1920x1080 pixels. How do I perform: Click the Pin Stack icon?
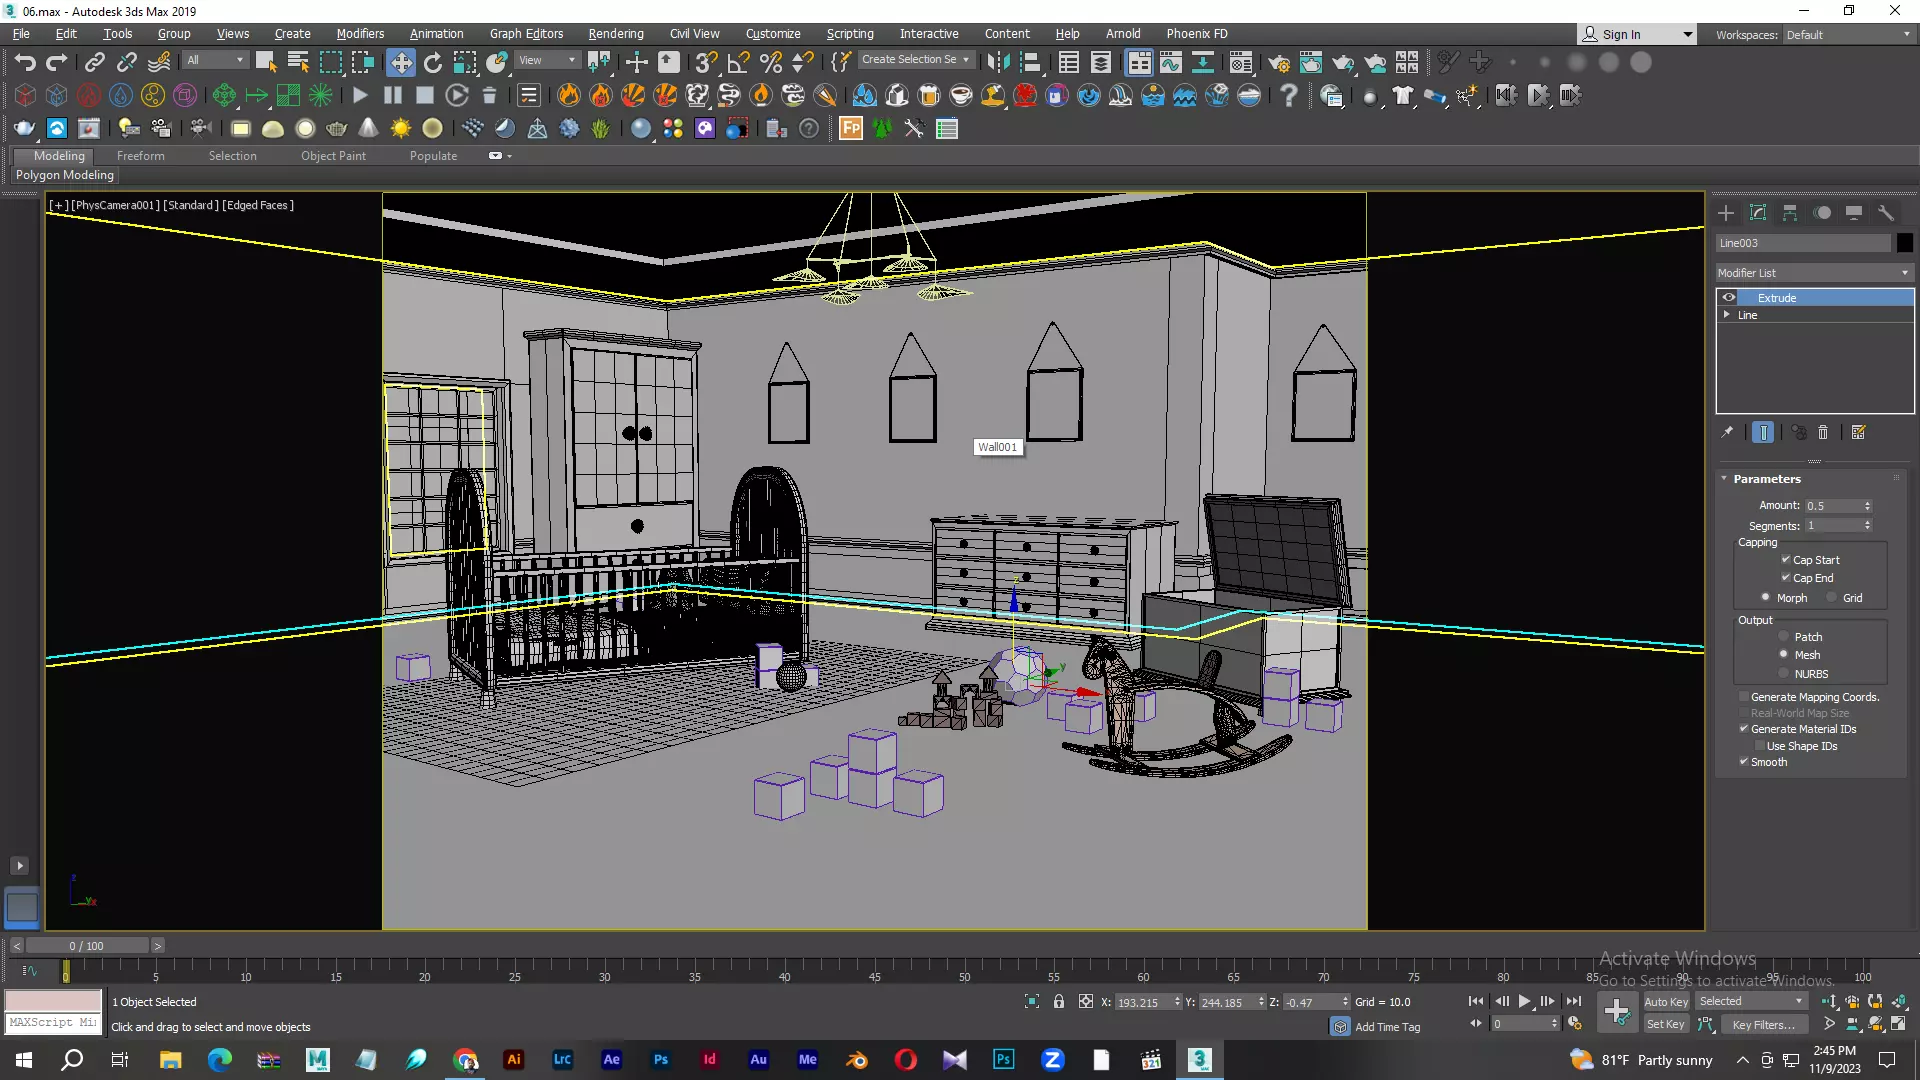pos(1727,433)
